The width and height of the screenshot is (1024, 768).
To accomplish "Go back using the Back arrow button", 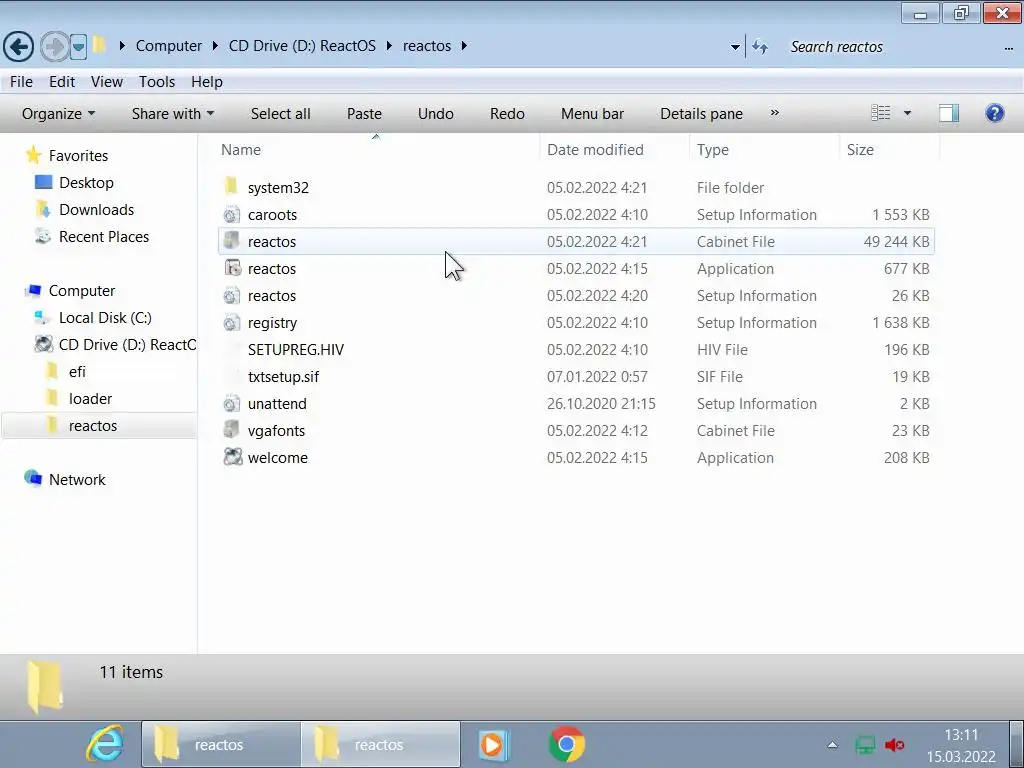I will pyautogui.click(x=18, y=46).
